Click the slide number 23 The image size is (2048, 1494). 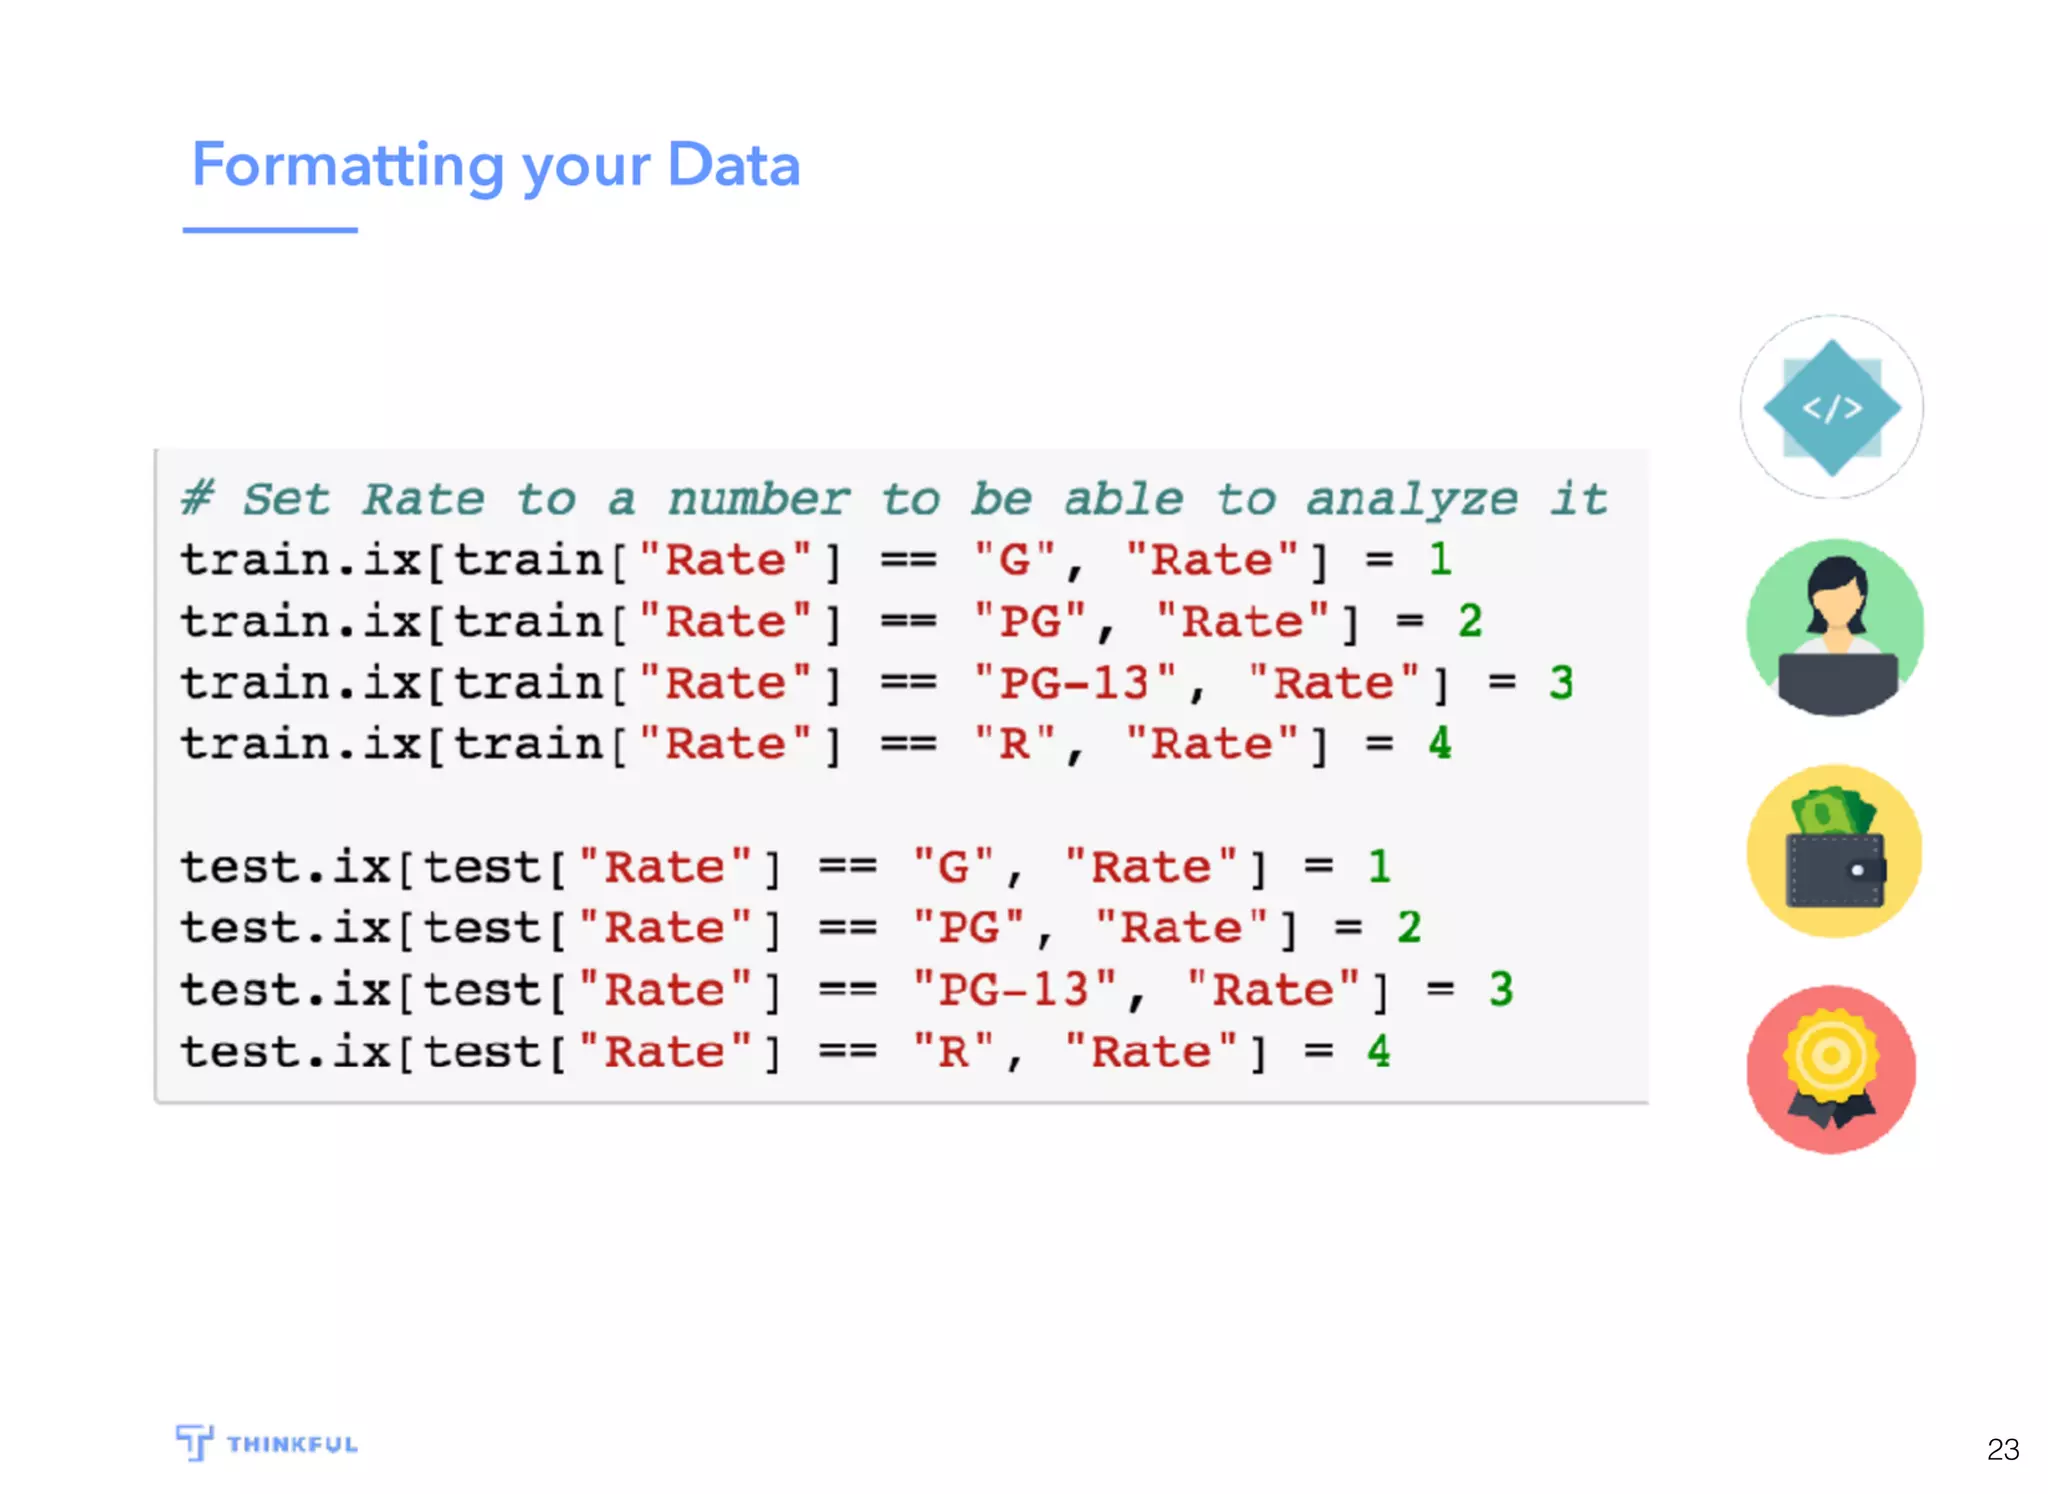[2002, 1449]
